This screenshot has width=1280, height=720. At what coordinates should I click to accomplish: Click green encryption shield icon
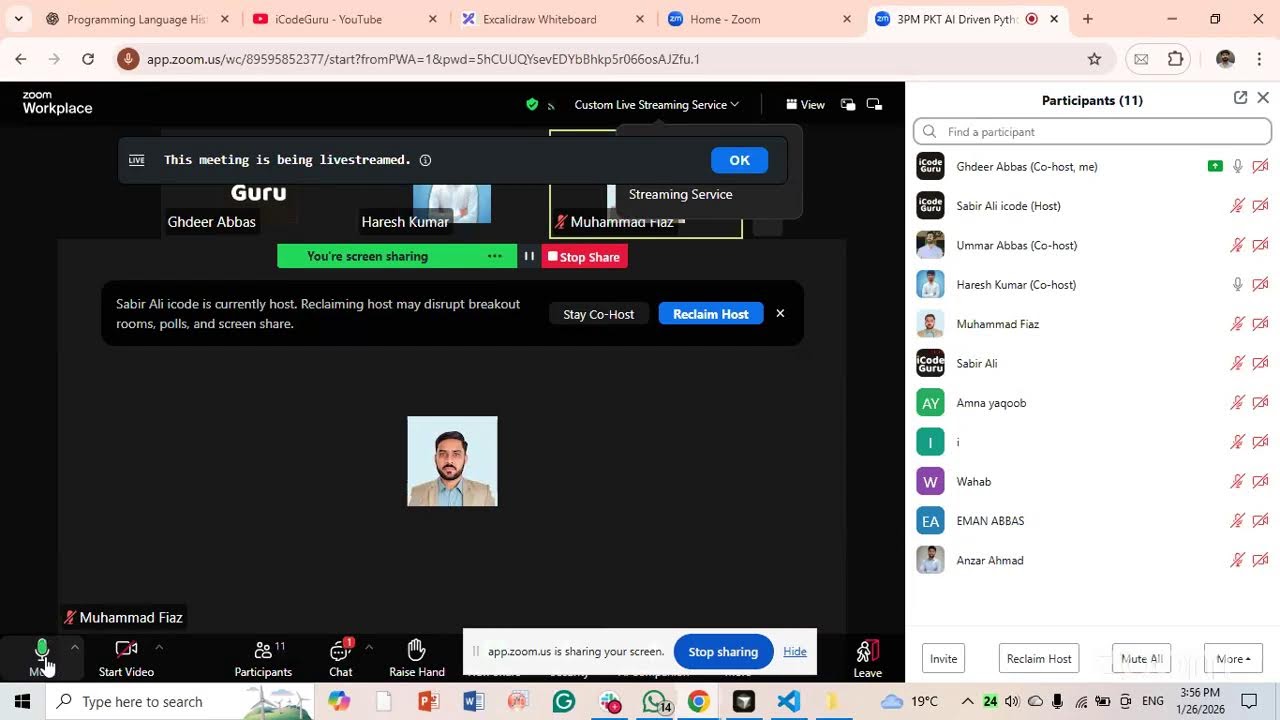(532, 104)
